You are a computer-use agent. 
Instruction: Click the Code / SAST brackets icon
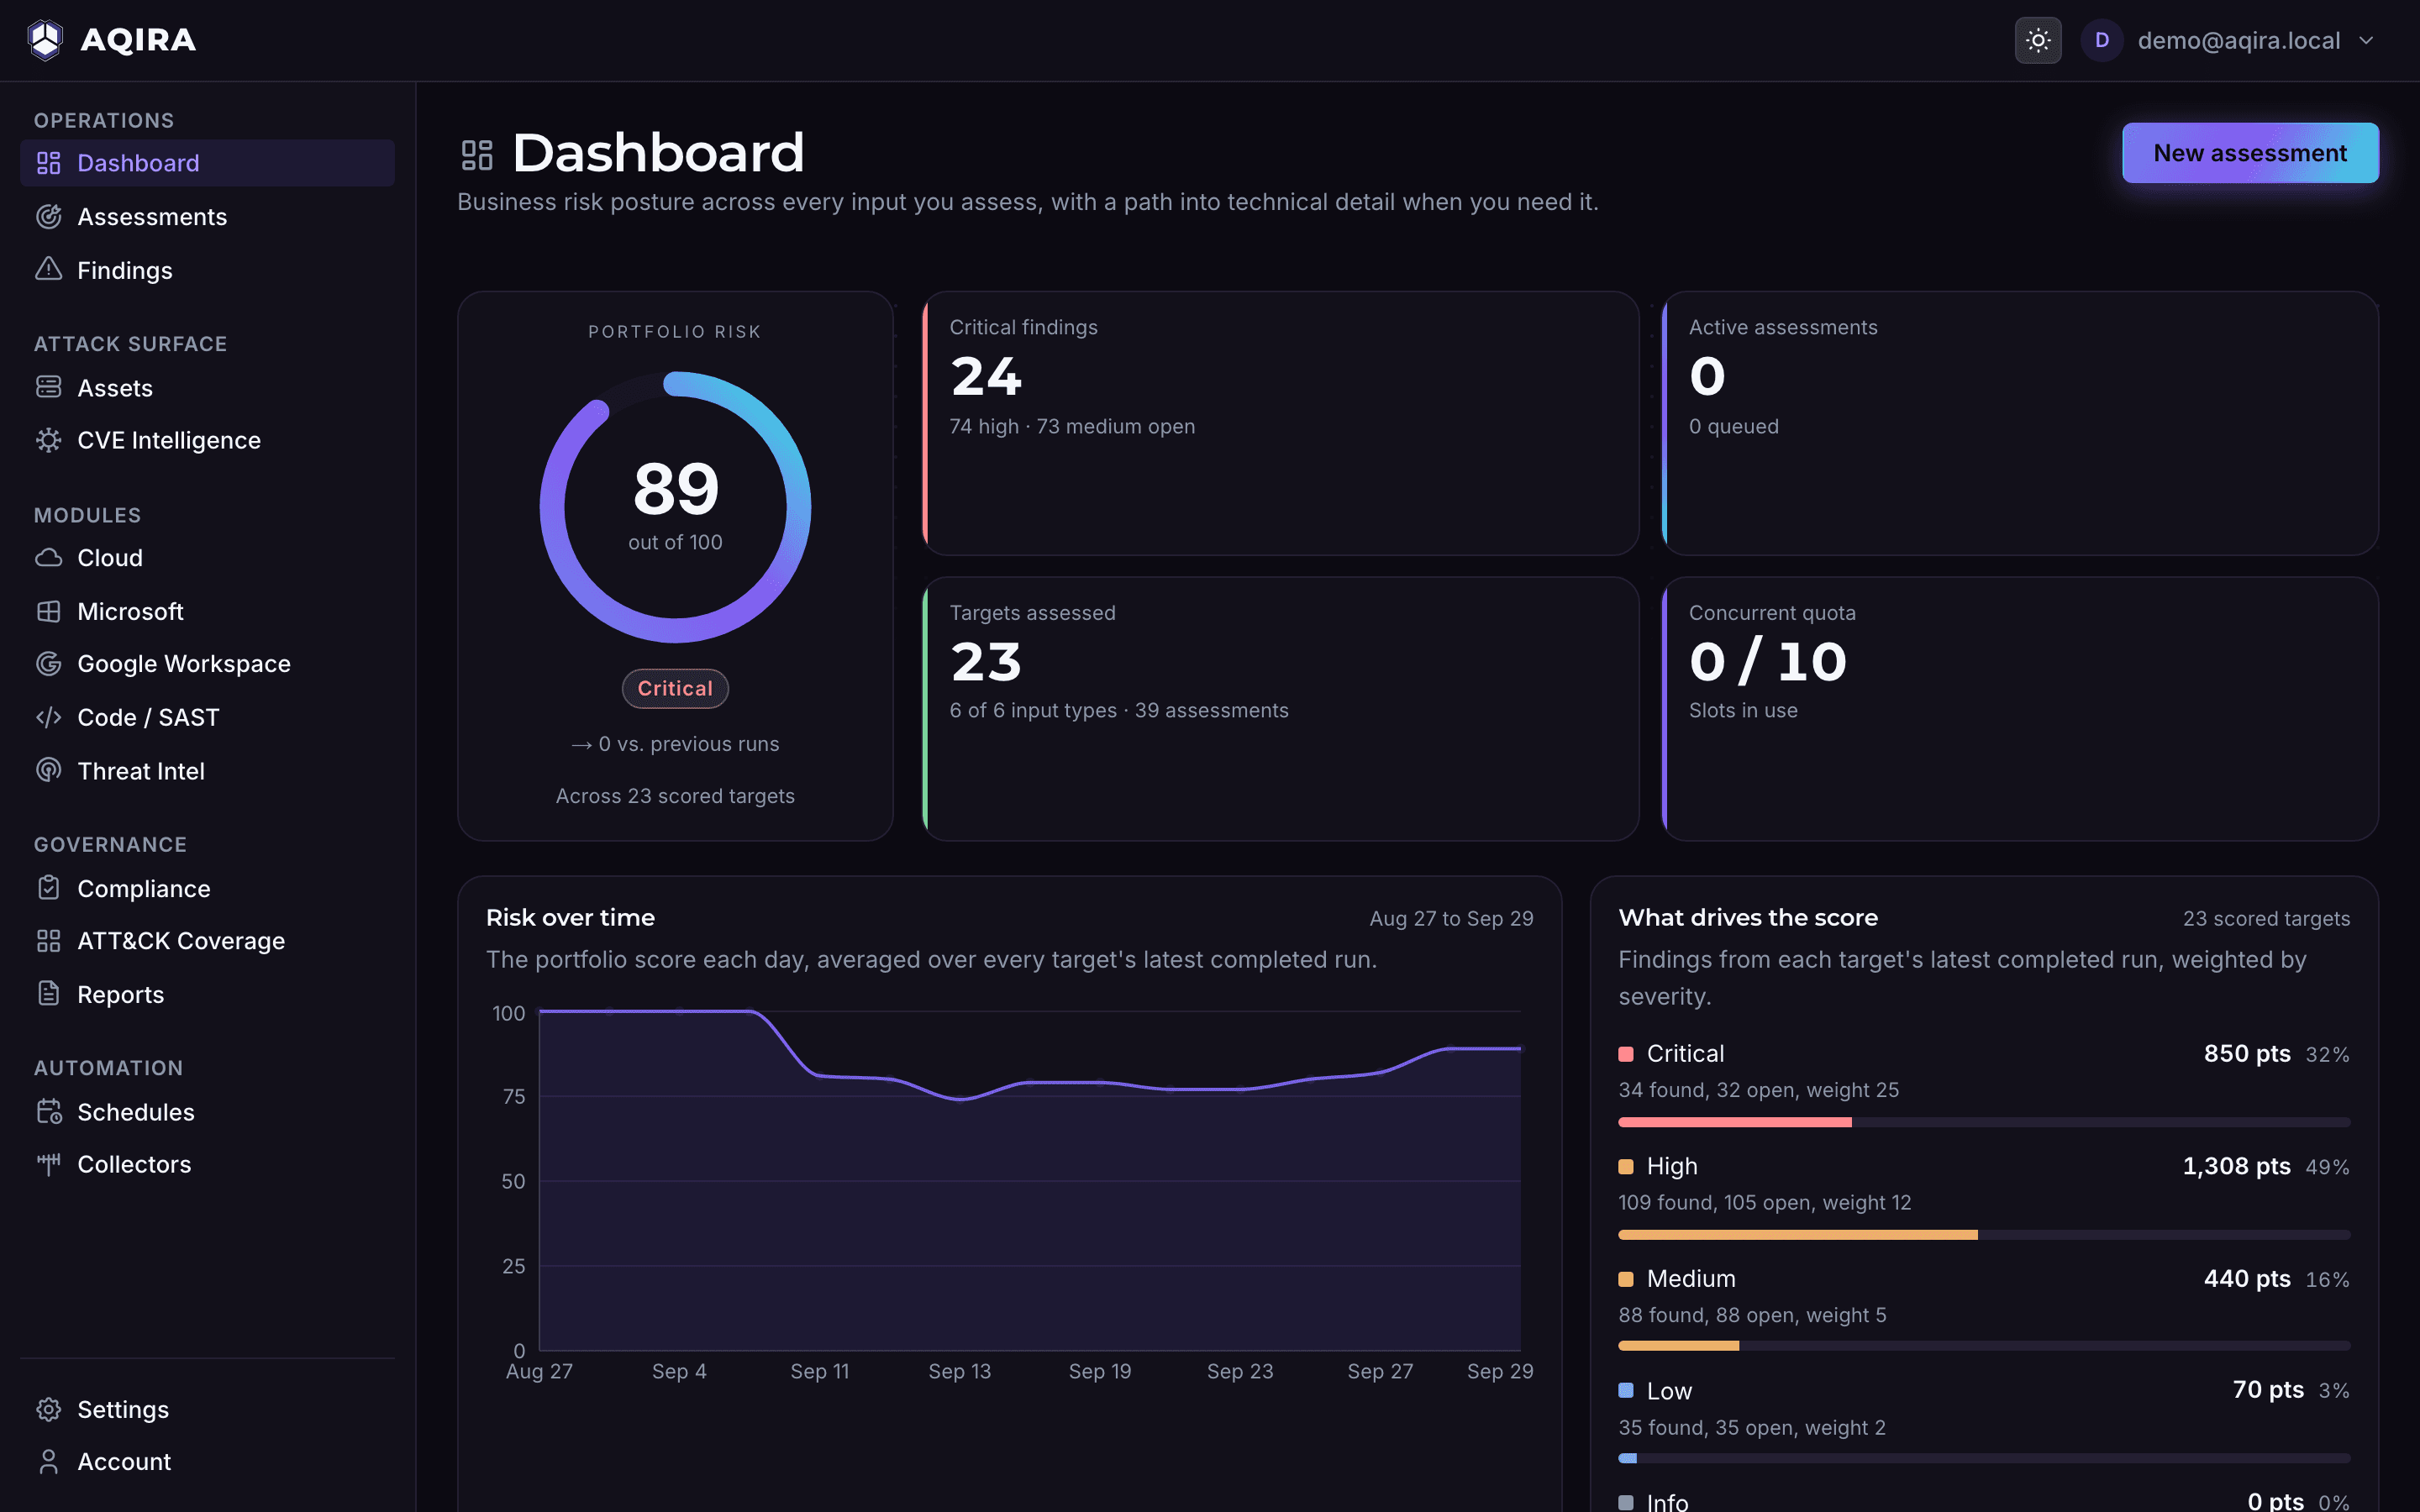(49, 717)
